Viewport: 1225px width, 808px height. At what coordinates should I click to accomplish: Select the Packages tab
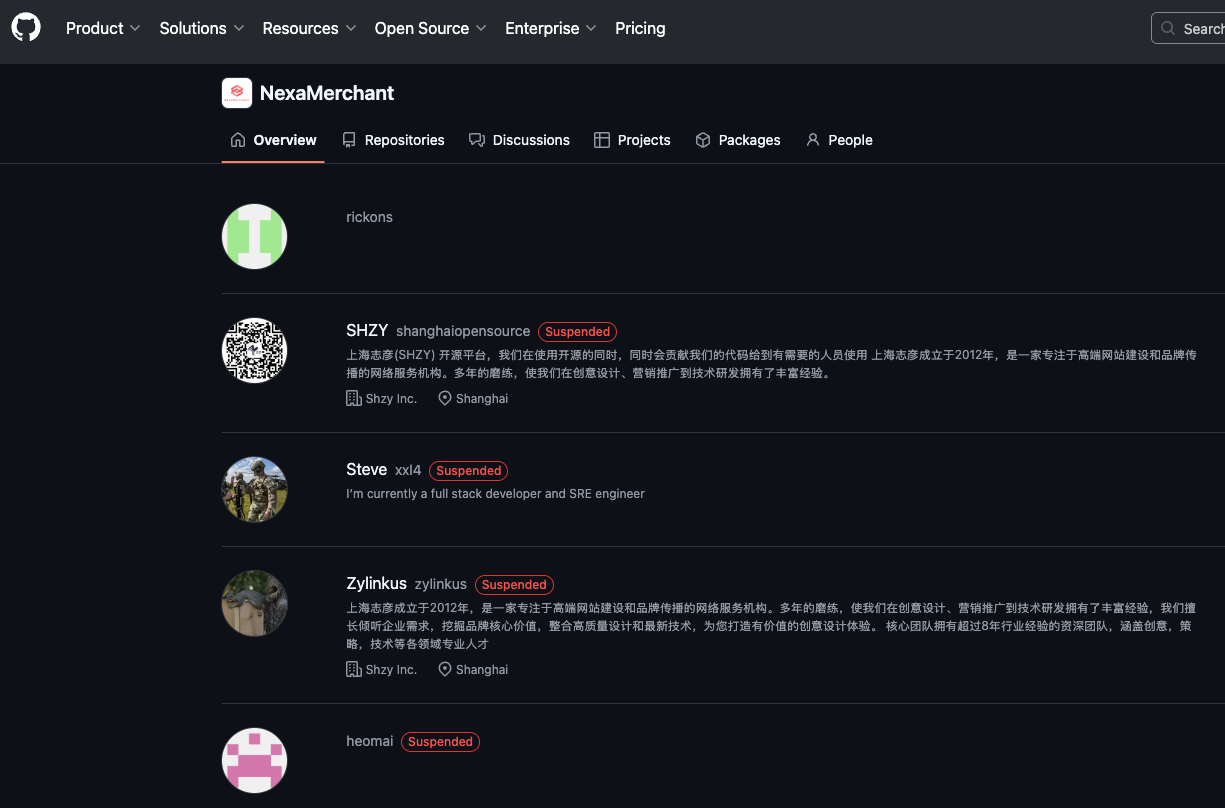pyautogui.click(x=738, y=140)
